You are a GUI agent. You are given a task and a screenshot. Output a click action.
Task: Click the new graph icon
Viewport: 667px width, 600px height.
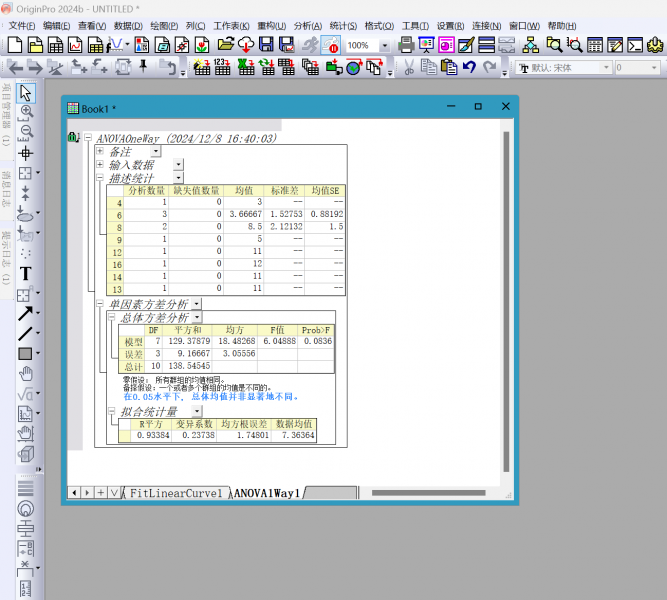(75, 45)
